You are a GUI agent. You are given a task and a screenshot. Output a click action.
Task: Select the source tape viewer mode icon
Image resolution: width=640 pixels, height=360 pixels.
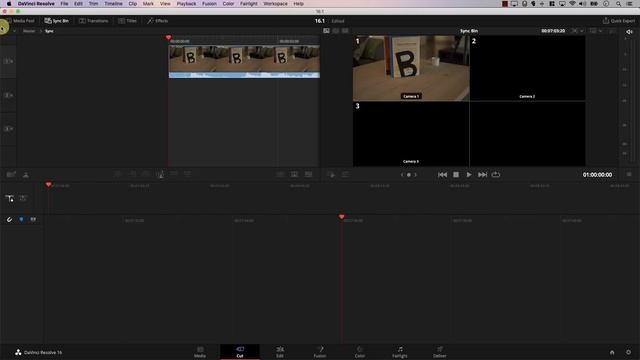pos(336,31)
